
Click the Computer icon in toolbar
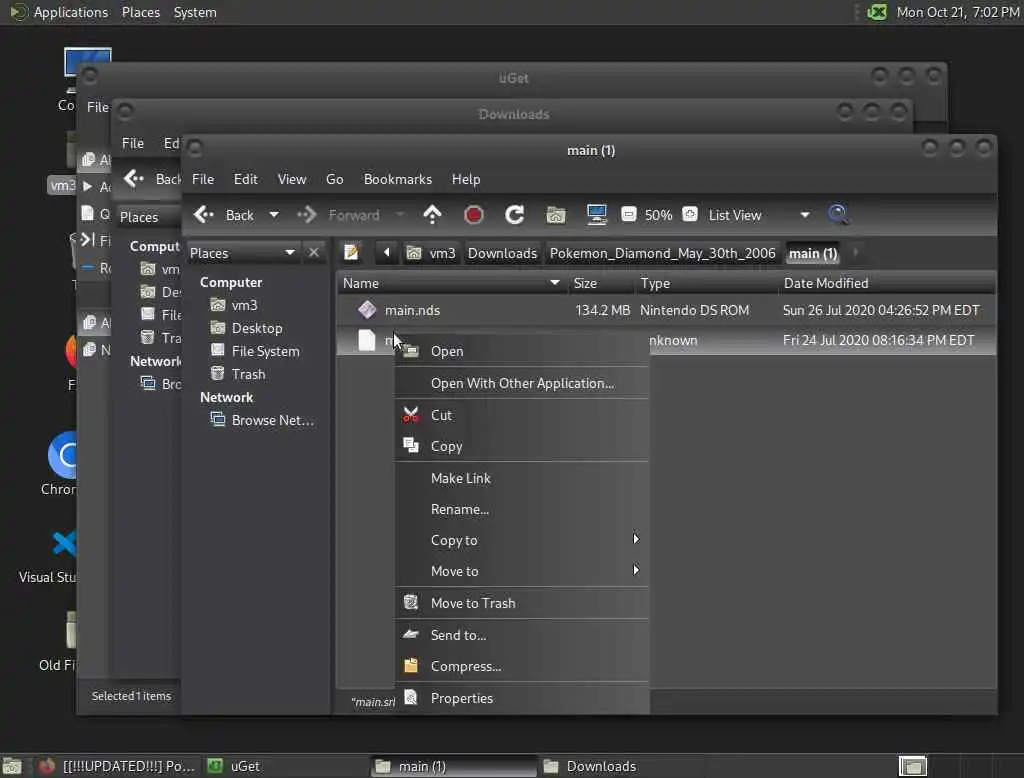click(x=597, y=214)
